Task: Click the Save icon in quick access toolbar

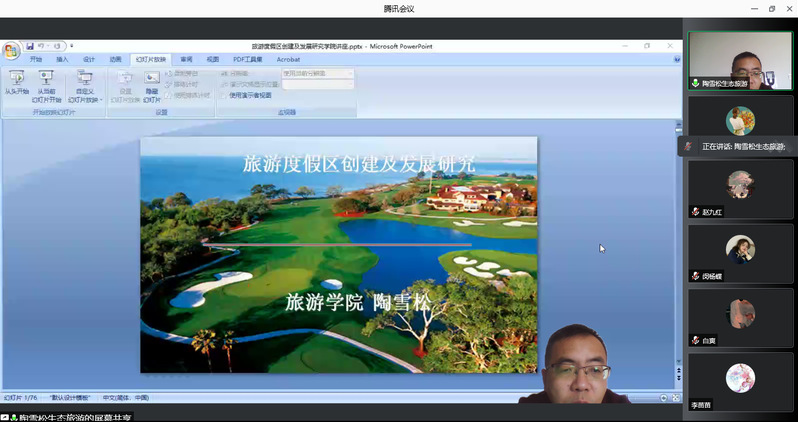Action: pyautogui.click(x=30, y=46)
